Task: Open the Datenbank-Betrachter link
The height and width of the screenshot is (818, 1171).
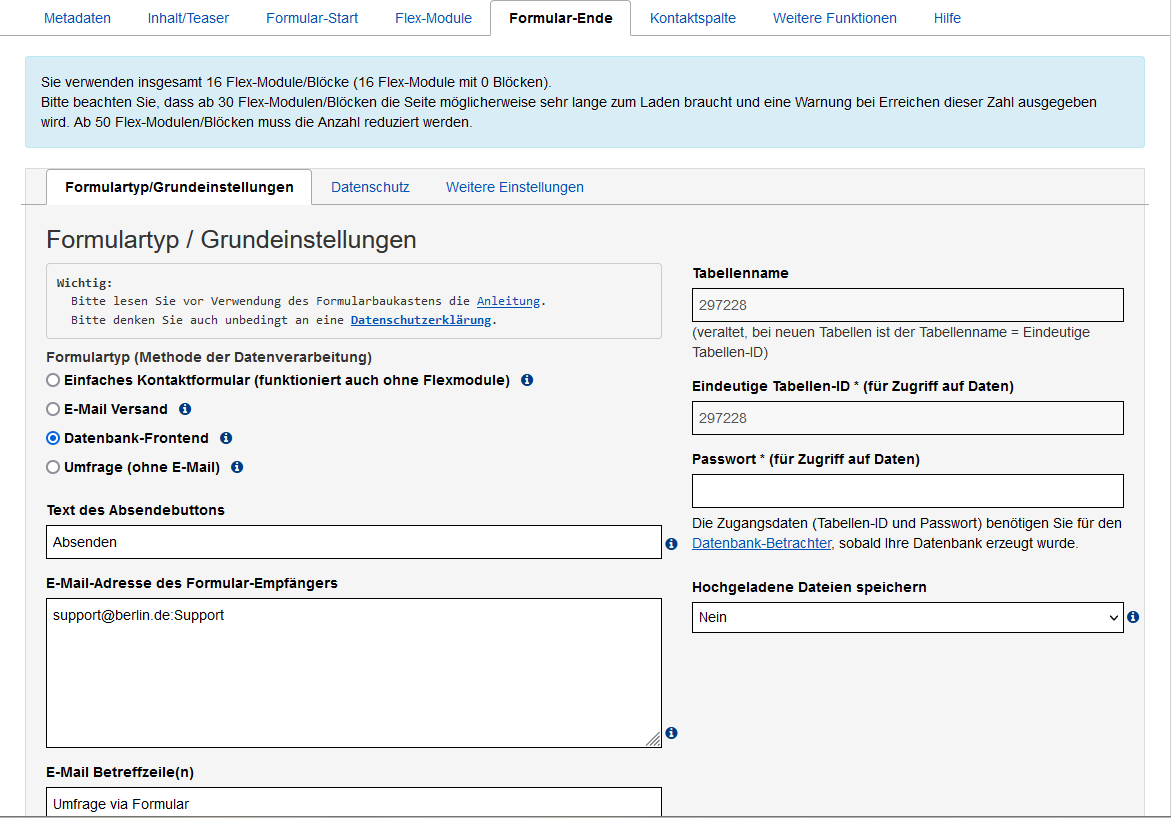Action: [x=759, y=541]
